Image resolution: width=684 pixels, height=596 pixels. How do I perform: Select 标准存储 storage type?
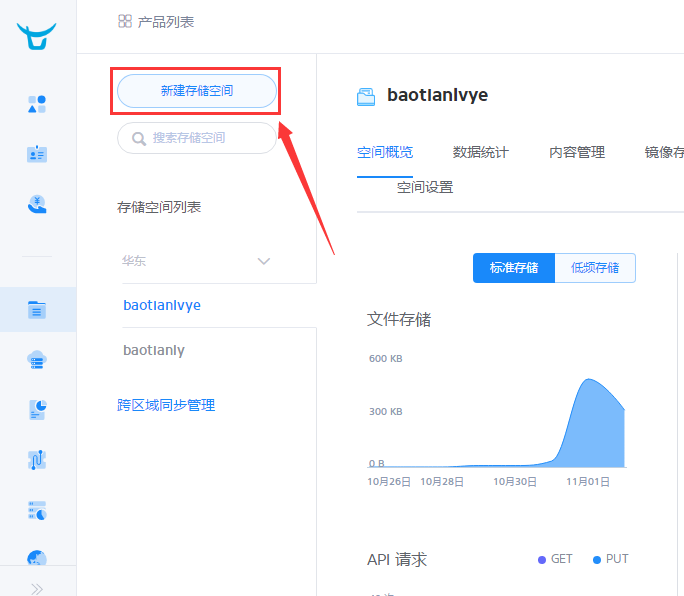coord(514,268)
